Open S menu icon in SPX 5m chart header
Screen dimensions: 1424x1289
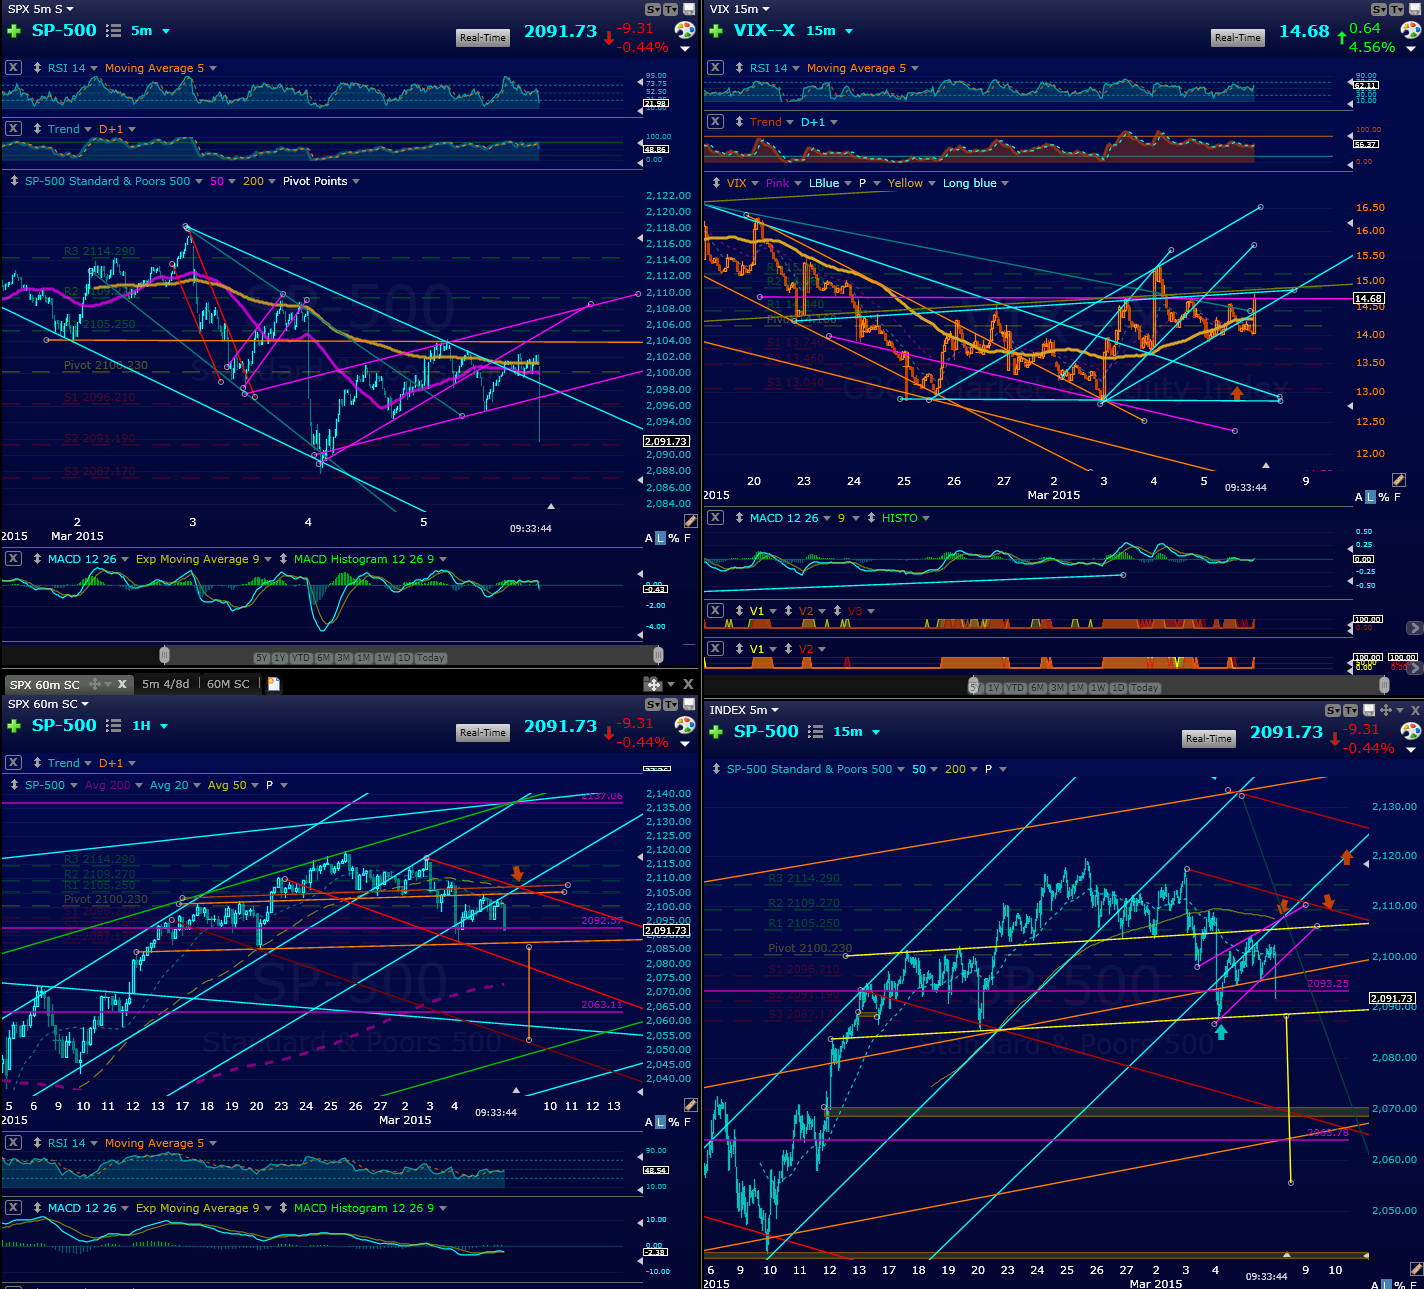[x=653, y=9]
